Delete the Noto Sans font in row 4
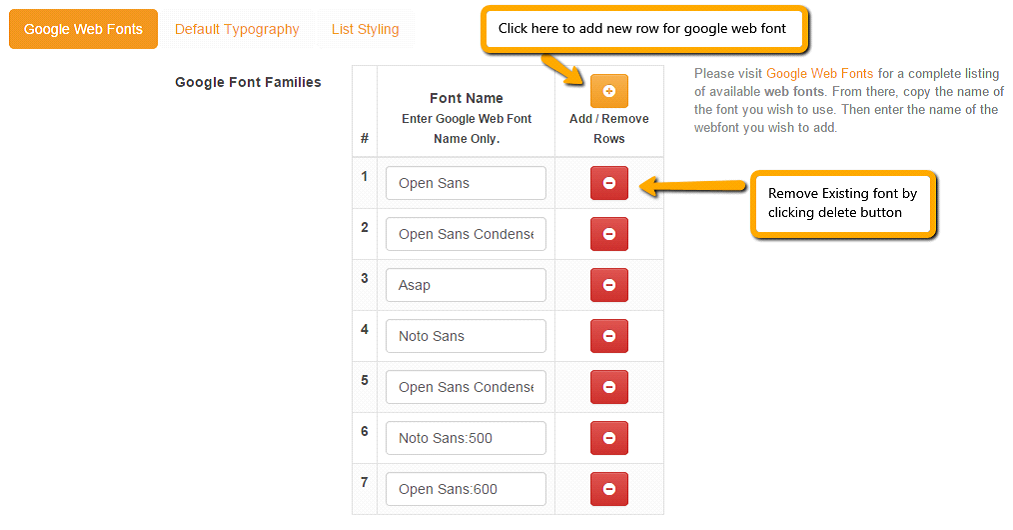The width and height of the screenshot is (1013, 530). (x=609, y=336)
